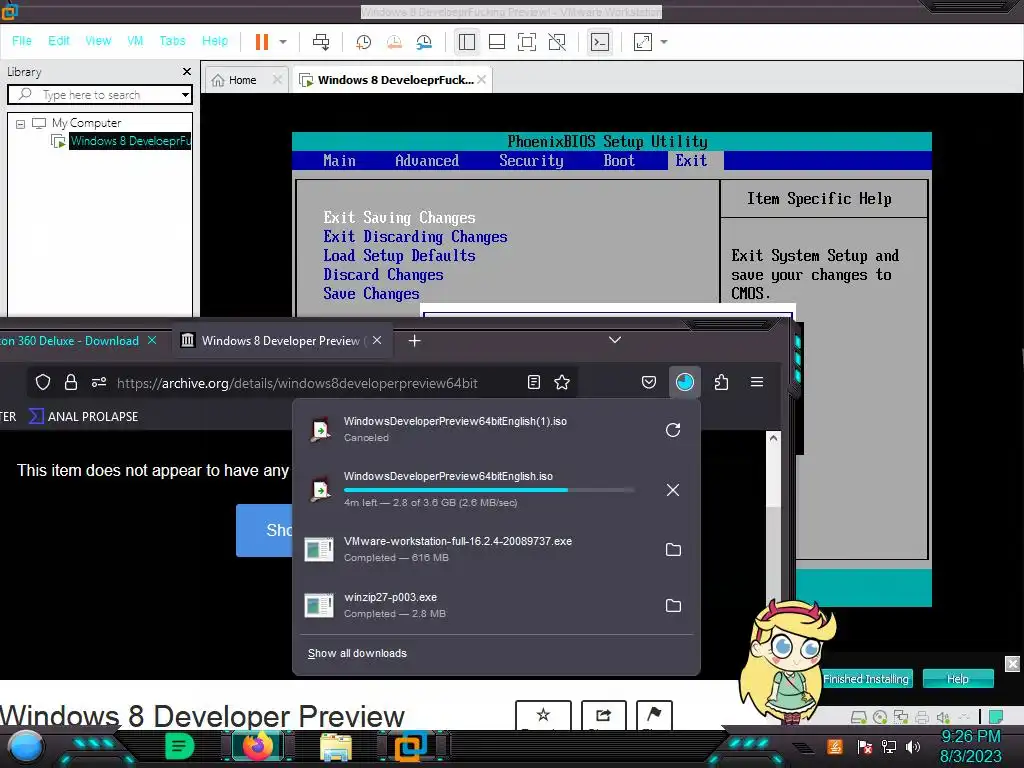Open a new Firefox tab

click(x=414, y=340)
